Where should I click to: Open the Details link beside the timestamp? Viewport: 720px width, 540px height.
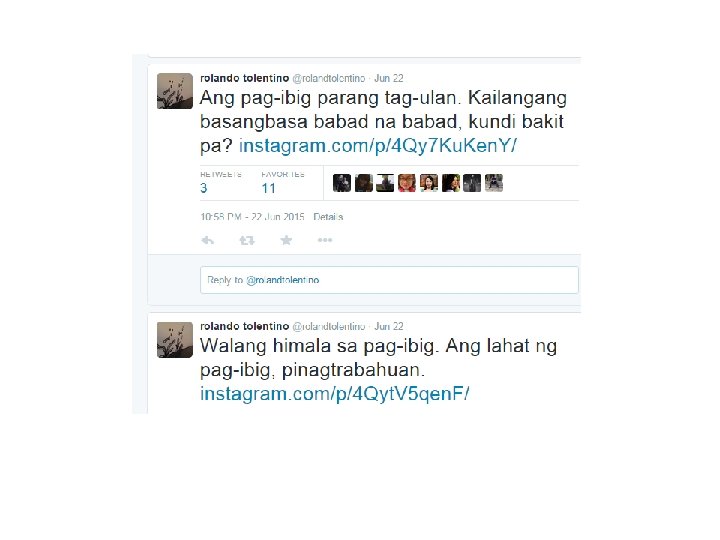(328, 217)
